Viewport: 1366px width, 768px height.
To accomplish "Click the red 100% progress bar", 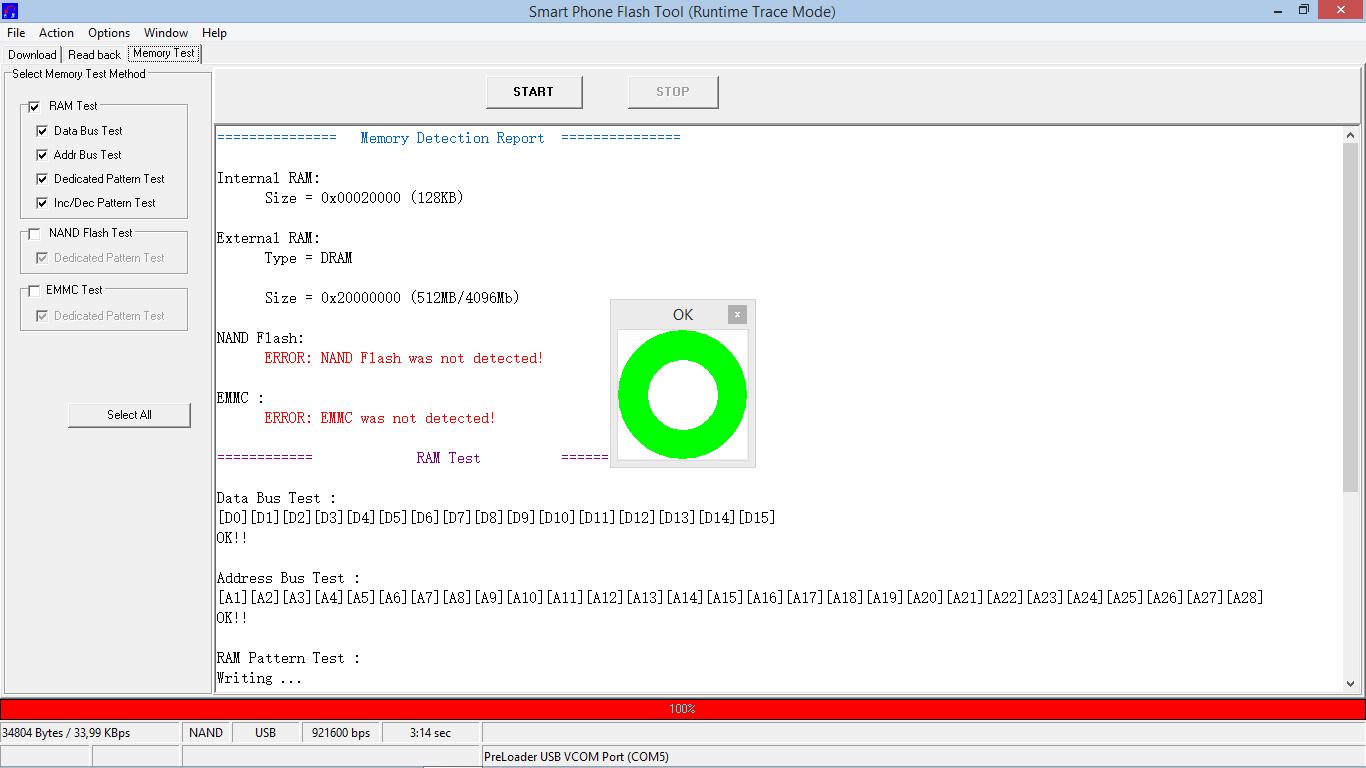I will 683,709.
